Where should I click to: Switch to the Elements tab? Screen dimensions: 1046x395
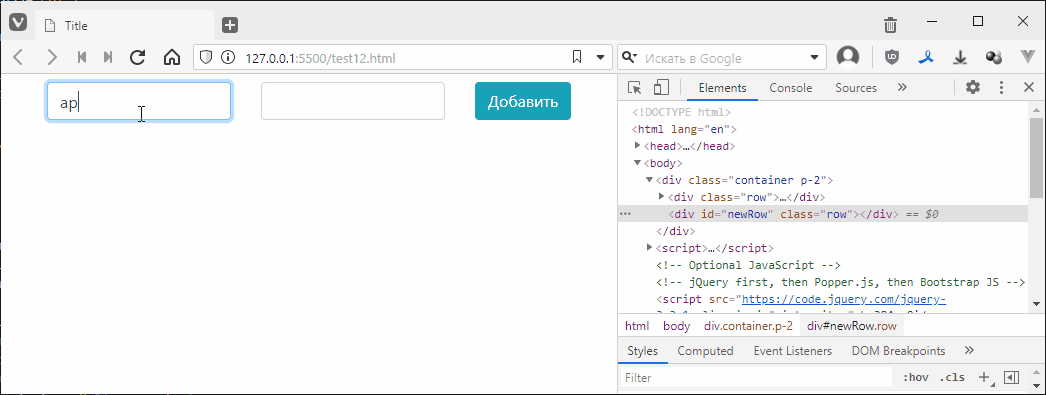coord(722,88)
